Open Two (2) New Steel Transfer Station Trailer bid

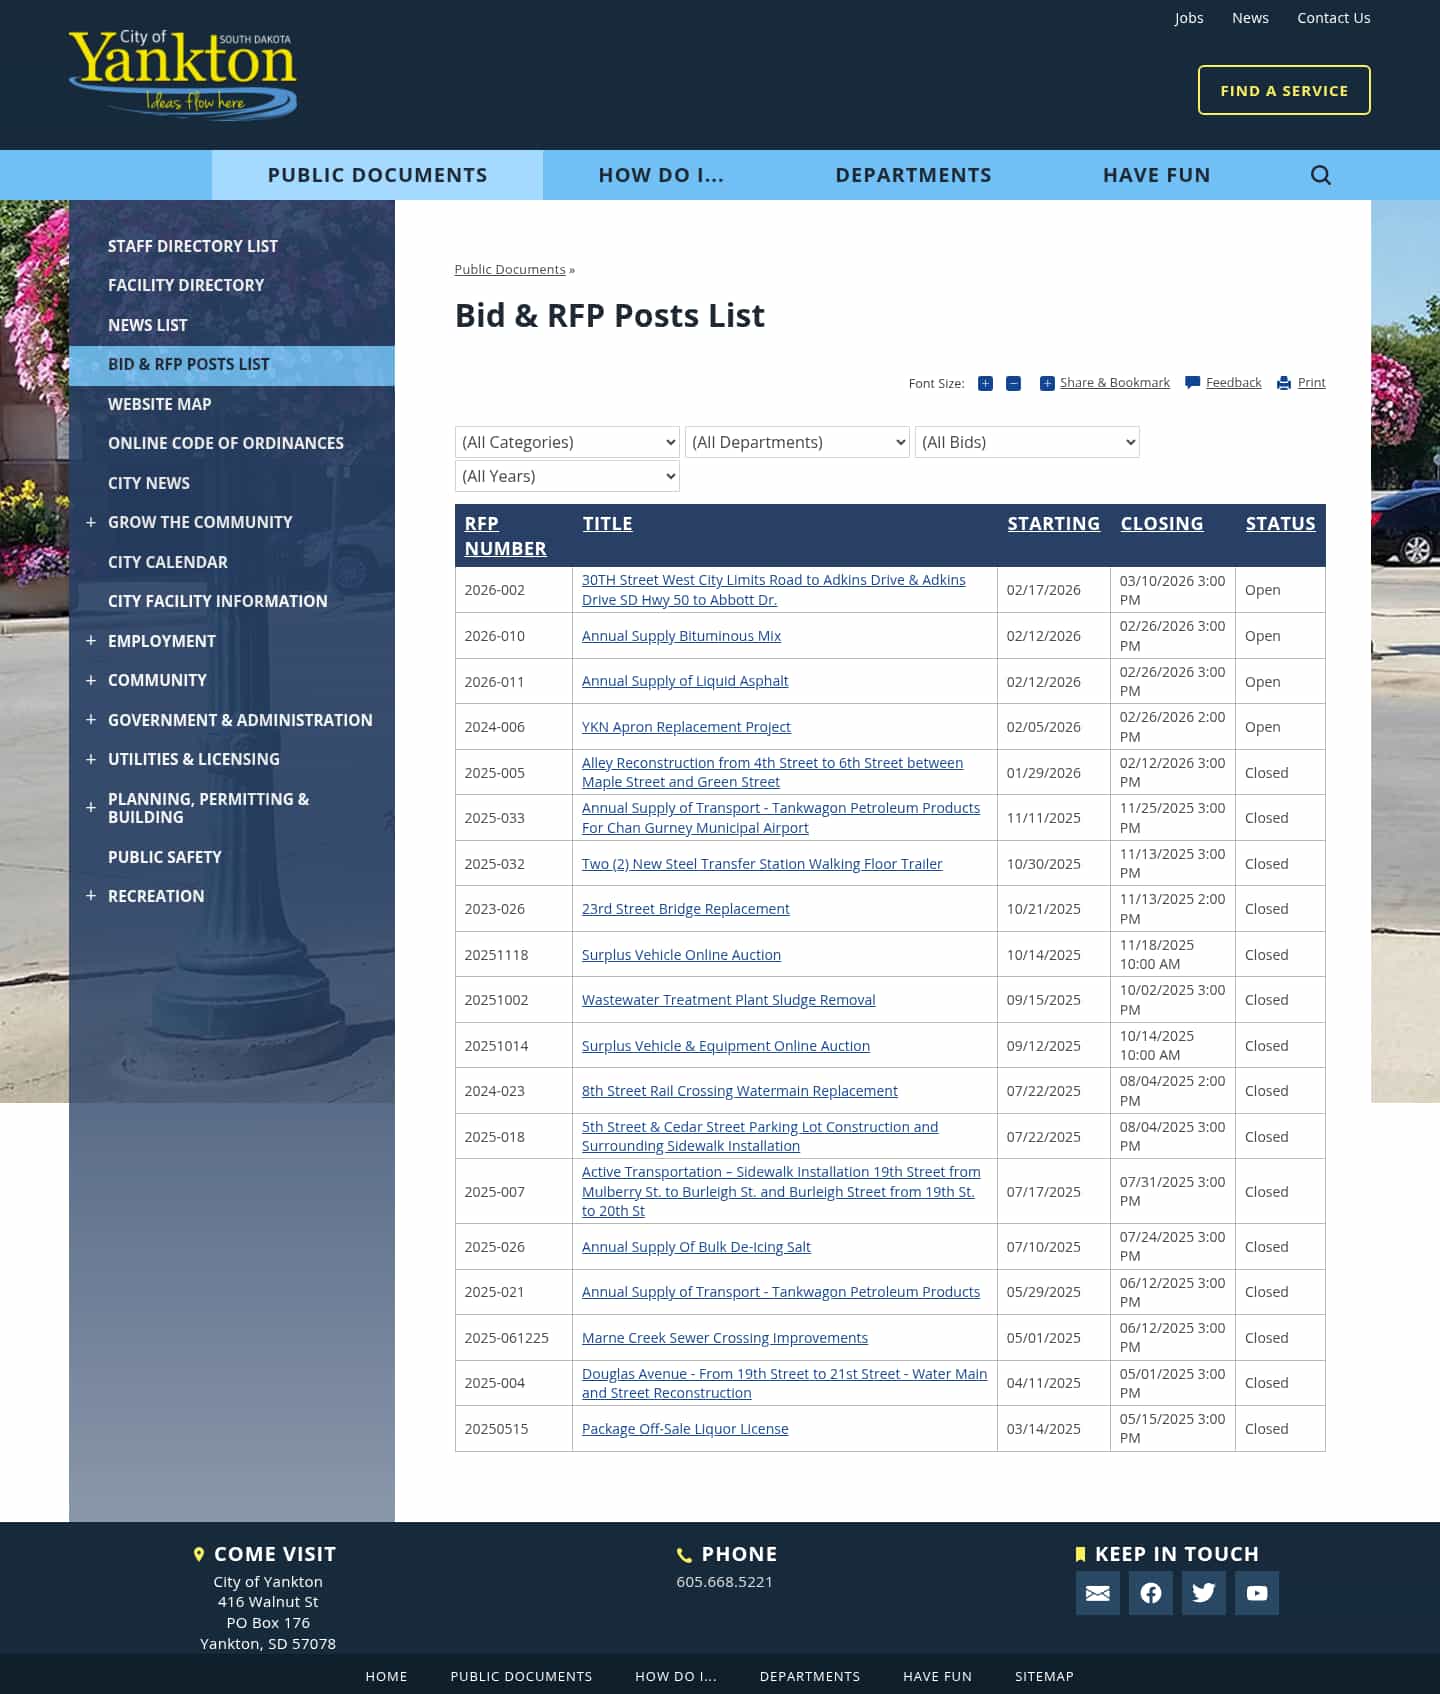(x=762, y=864)
